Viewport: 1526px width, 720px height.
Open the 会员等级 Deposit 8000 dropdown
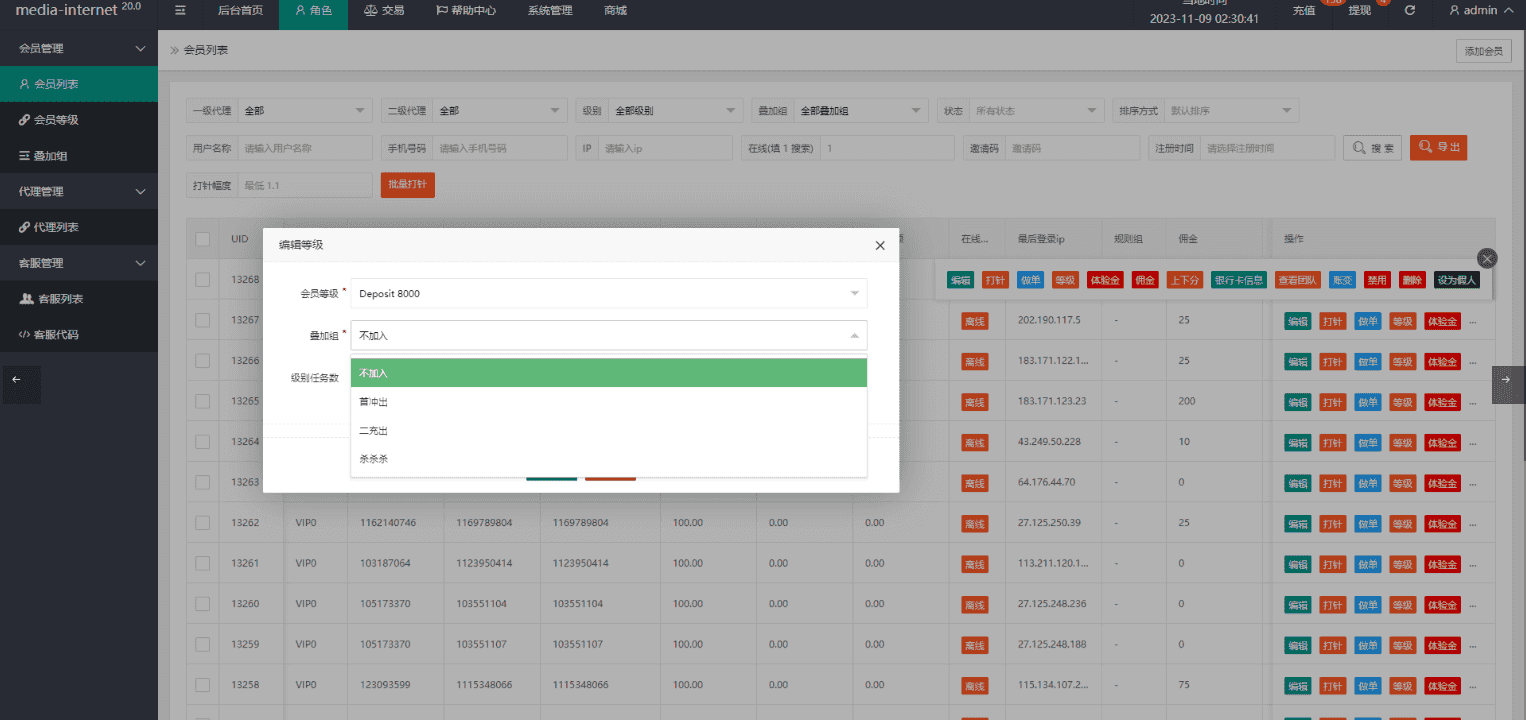608,293
